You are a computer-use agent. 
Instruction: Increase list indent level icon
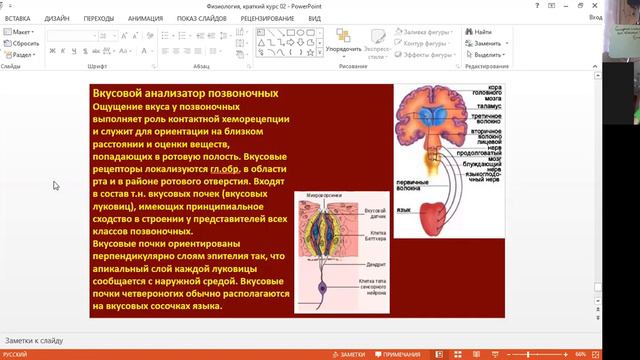pyautogui.click(x=211, y=36)
